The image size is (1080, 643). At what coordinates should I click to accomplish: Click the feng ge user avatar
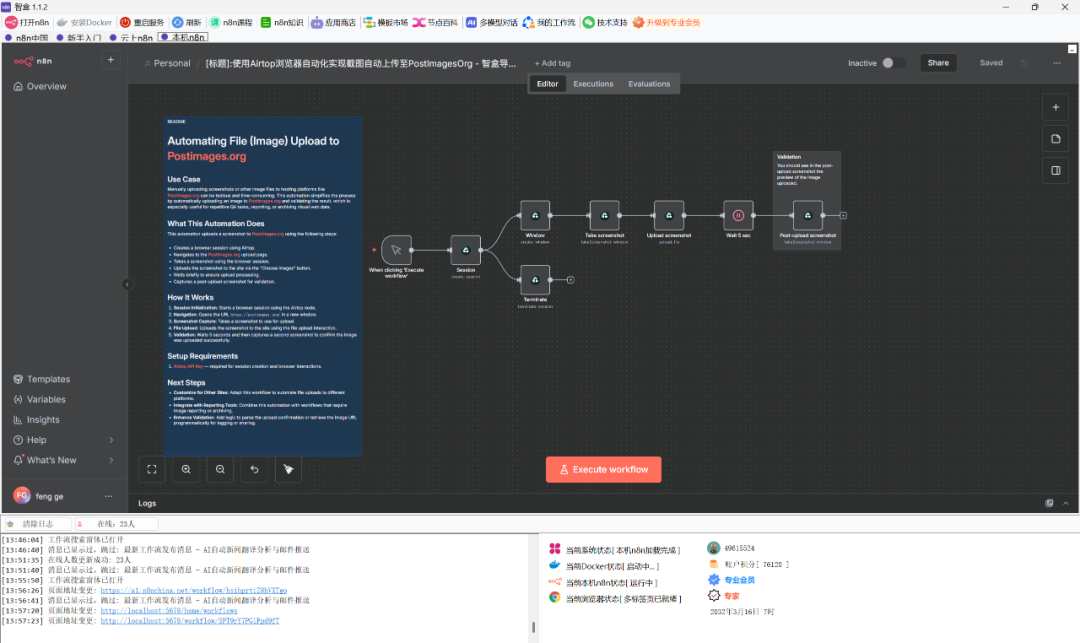(x=21, y=496)
